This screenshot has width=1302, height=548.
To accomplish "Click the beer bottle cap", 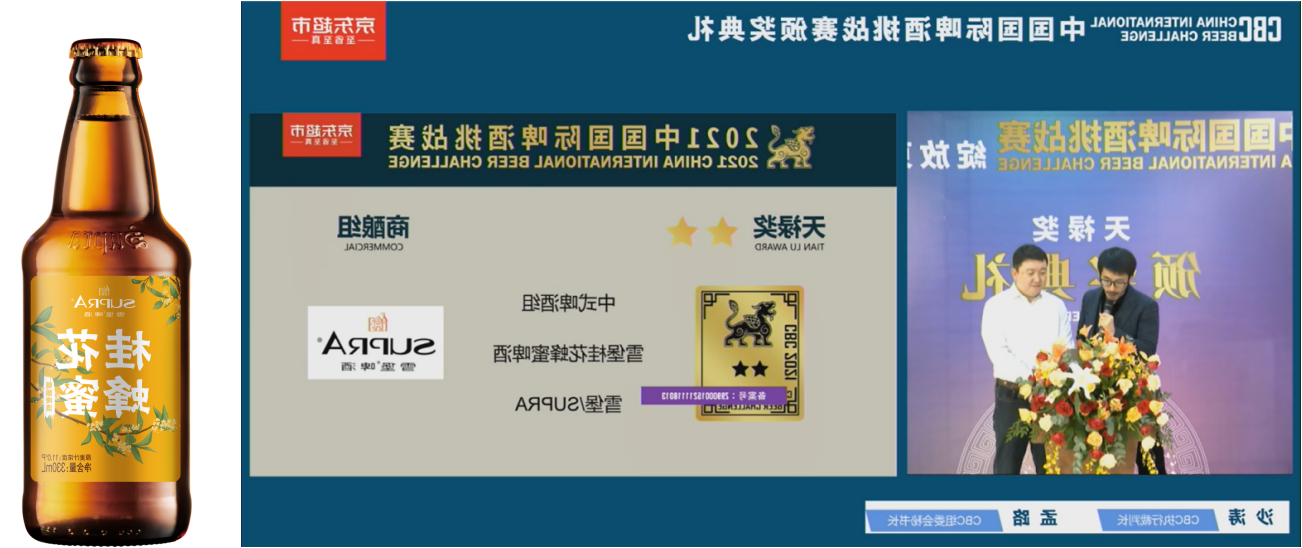I will [x=105, y=49].
